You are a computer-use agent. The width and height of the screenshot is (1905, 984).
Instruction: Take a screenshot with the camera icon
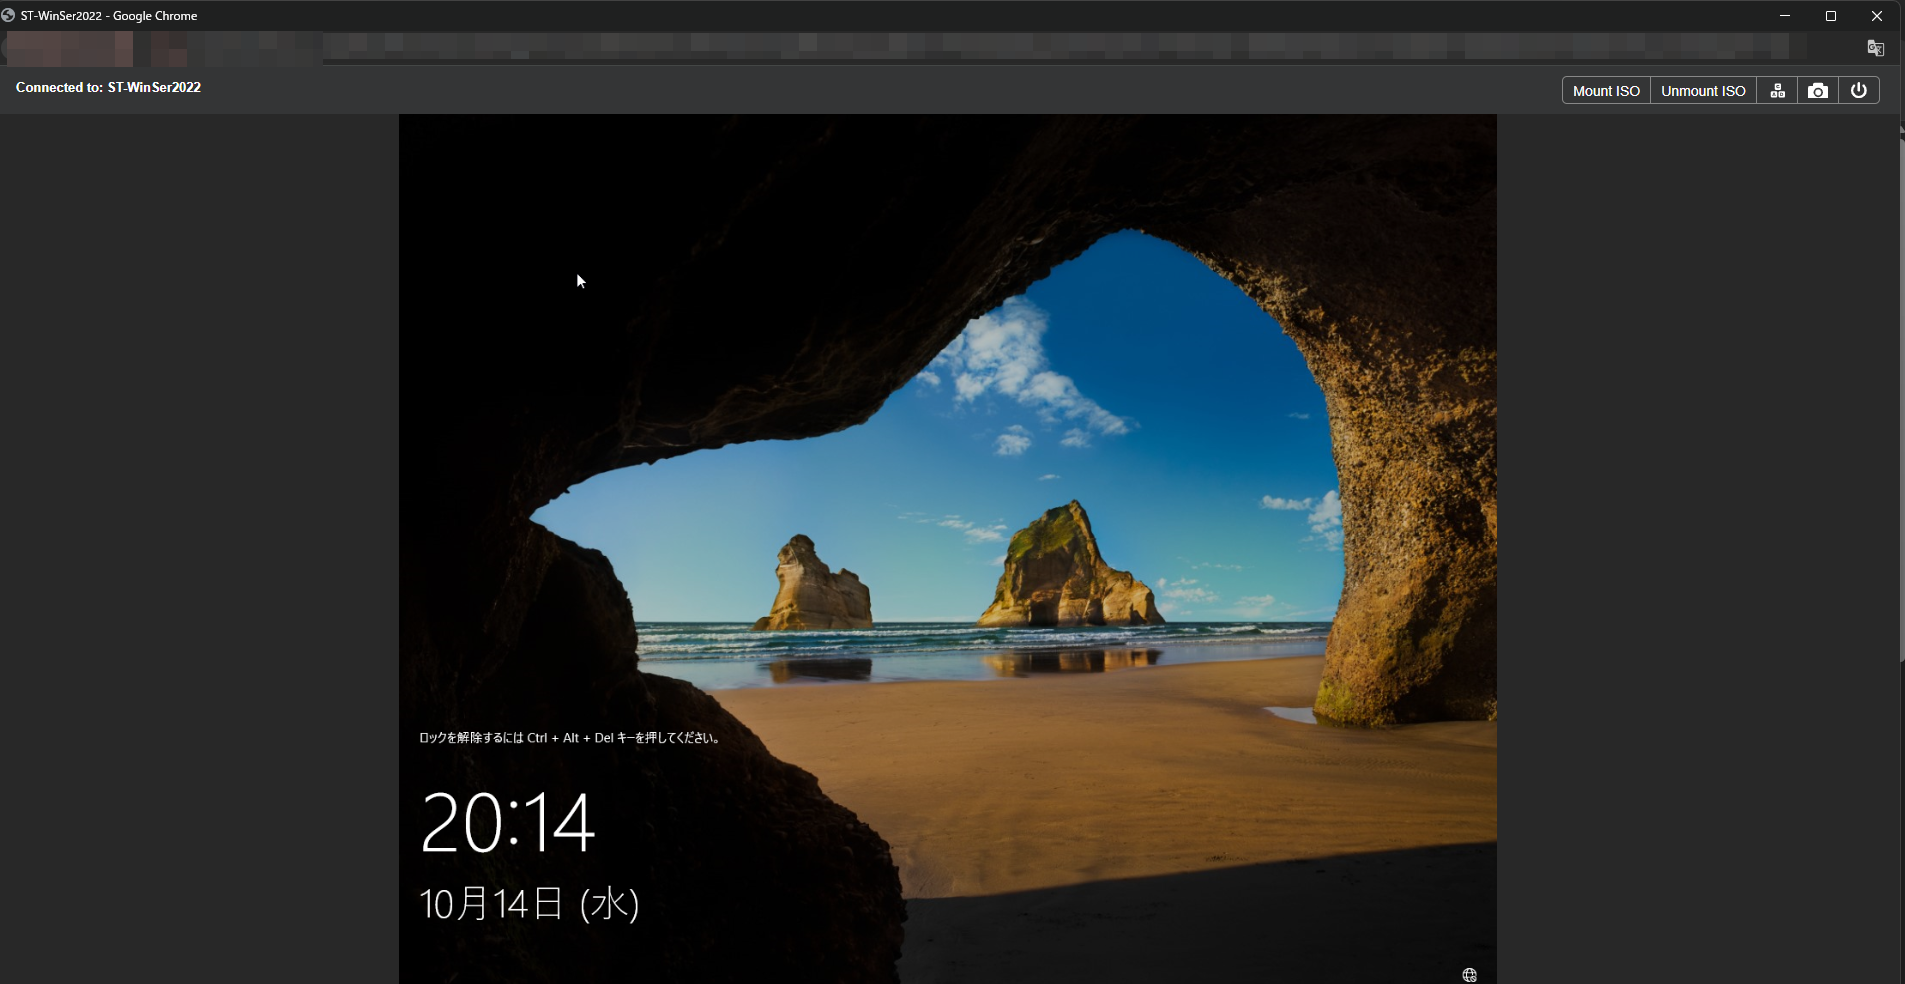coord(1818,90)
